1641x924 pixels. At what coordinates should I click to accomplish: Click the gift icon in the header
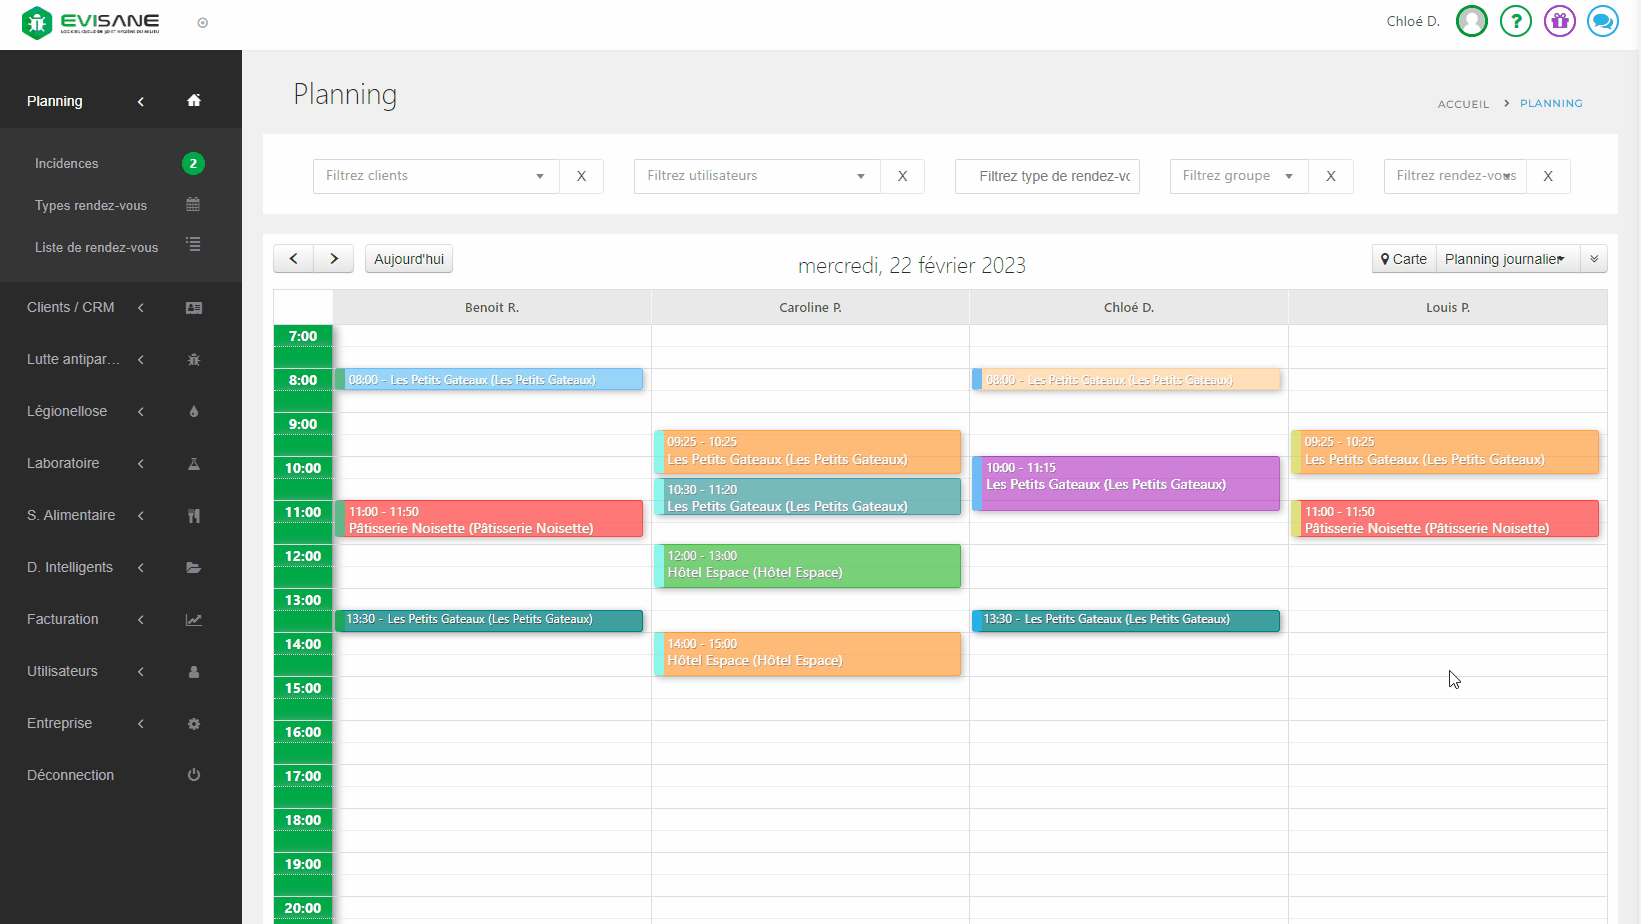1559,21
